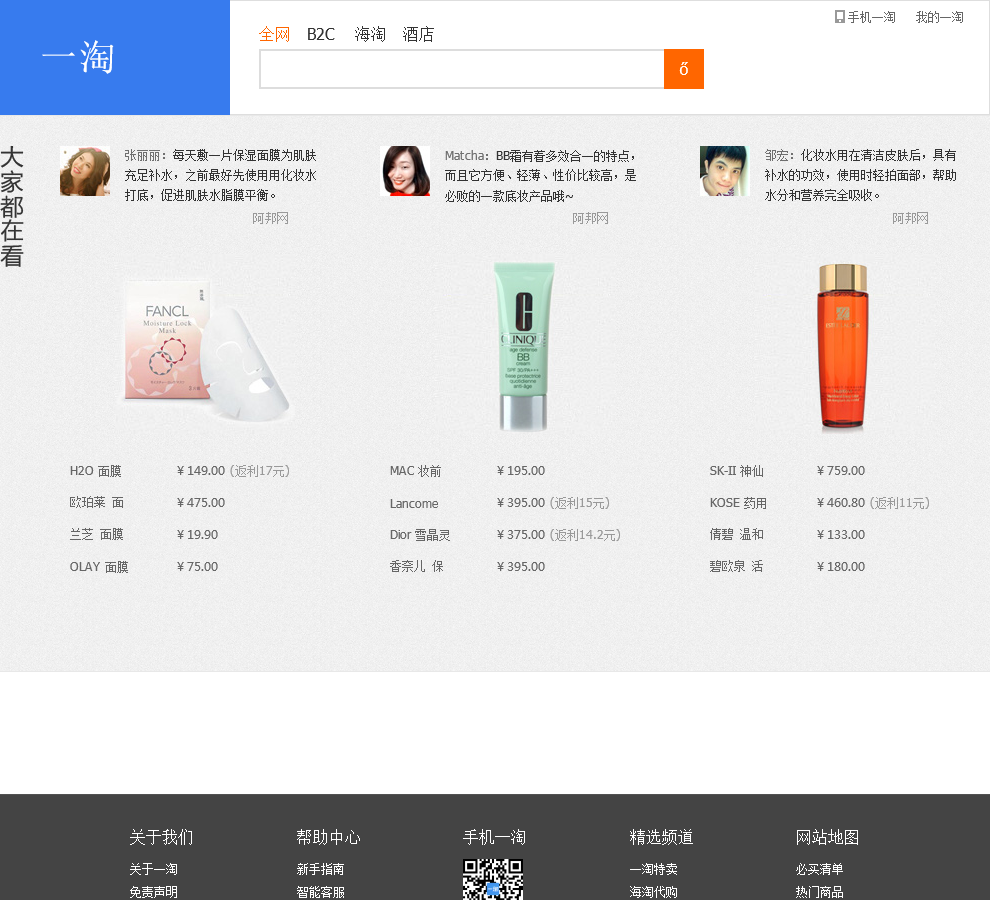This screenshot has height=900, width=990.
Task: Click the ¥75.00 price text
Action: point(198,567)
